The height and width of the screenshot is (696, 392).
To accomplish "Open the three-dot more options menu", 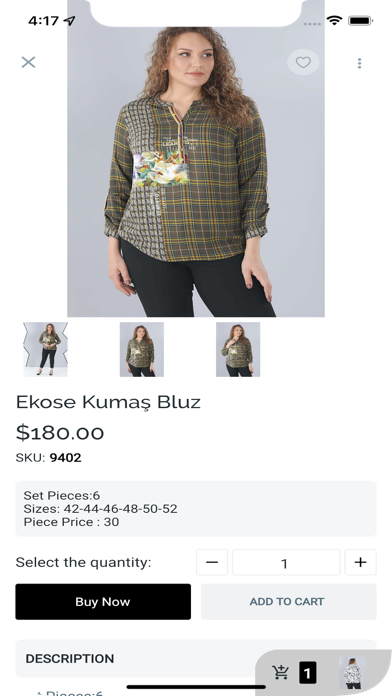I will [360, 63].
